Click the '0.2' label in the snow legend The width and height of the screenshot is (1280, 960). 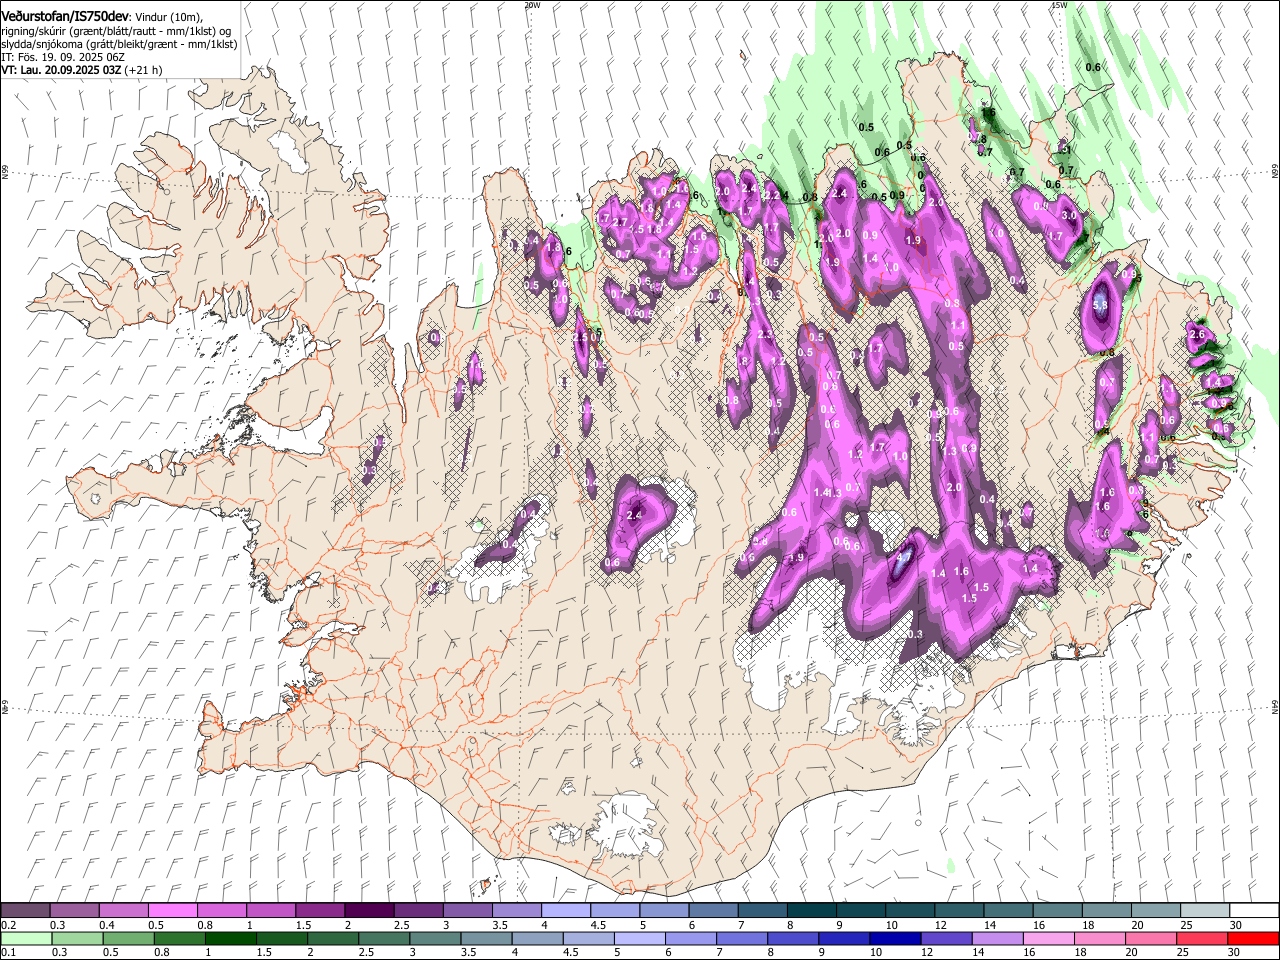point(7,925)
